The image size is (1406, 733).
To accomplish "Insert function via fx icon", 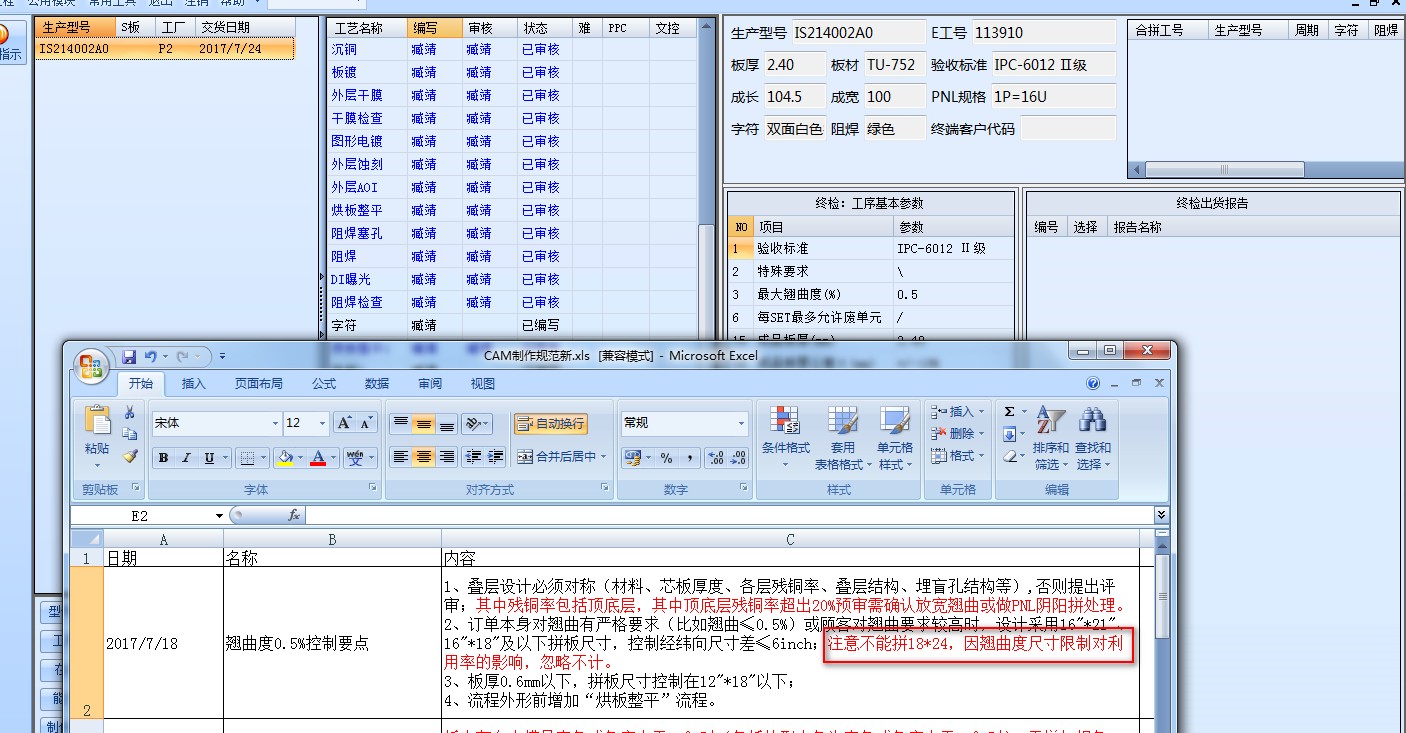I will (293, 515).
